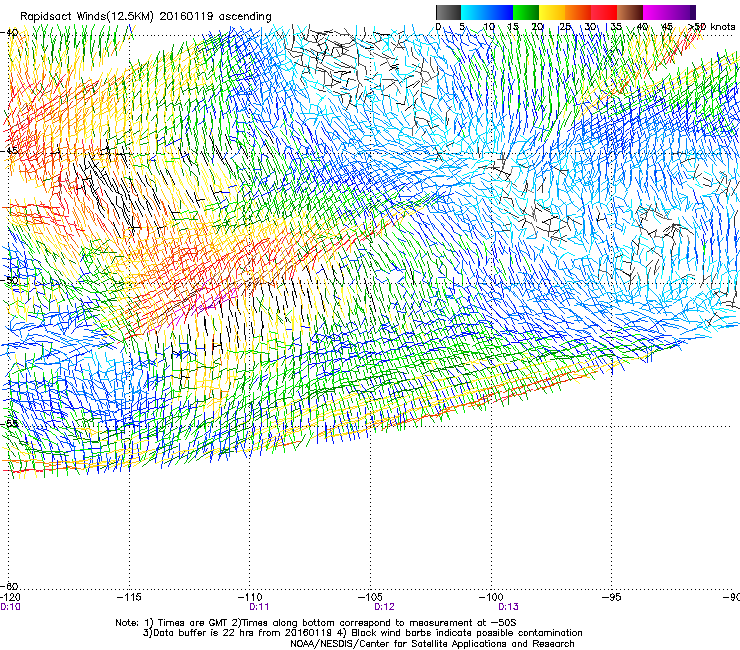Click the -60 latitude axis label
740x650 pixels.
click(9, 586)
